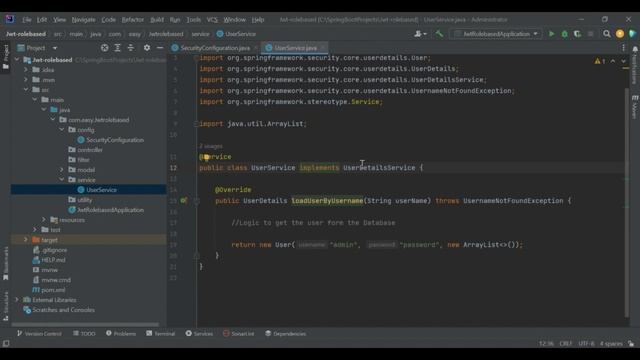Expand the resources folder

[44, 220]
